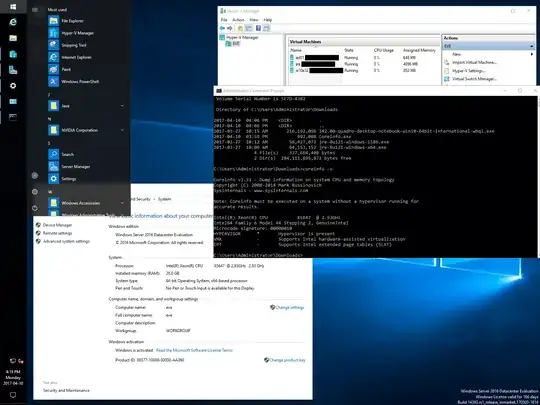540x405 pixels.
Task: Click the Forward arrow in Hyper-V toolbar
Action: (x=230, y=28)
